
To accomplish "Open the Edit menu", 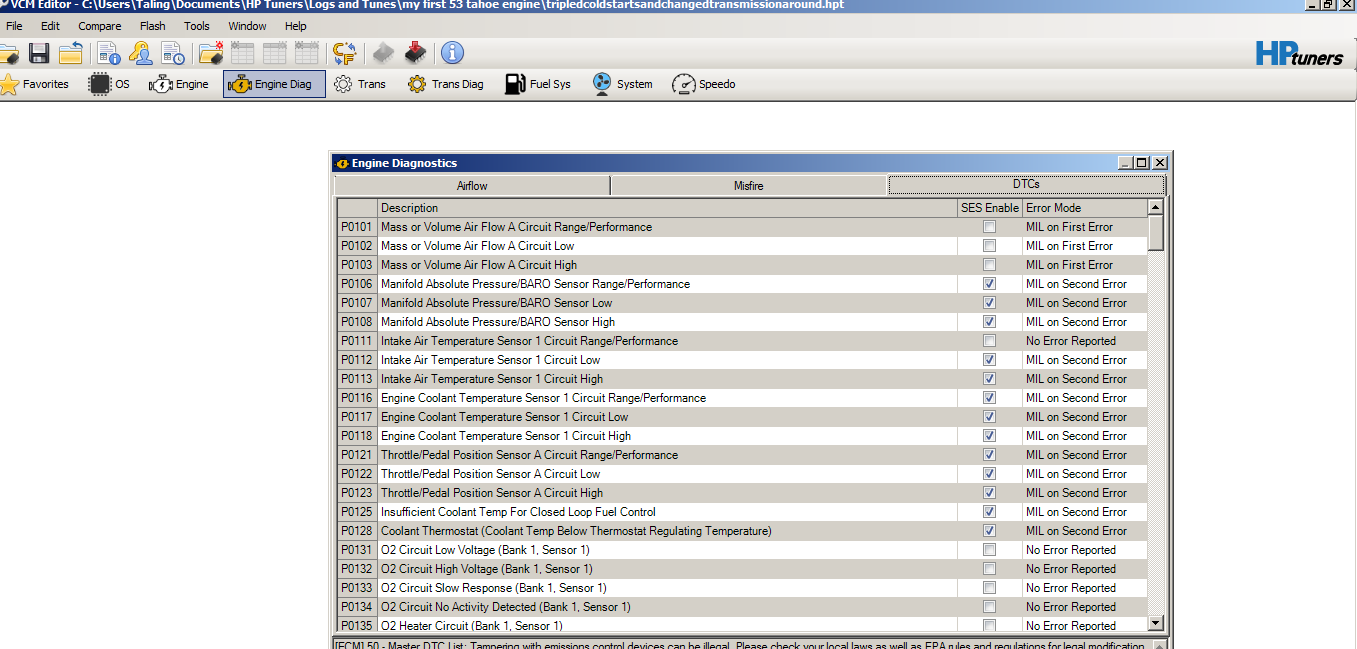I will click(x=50, y=26).
